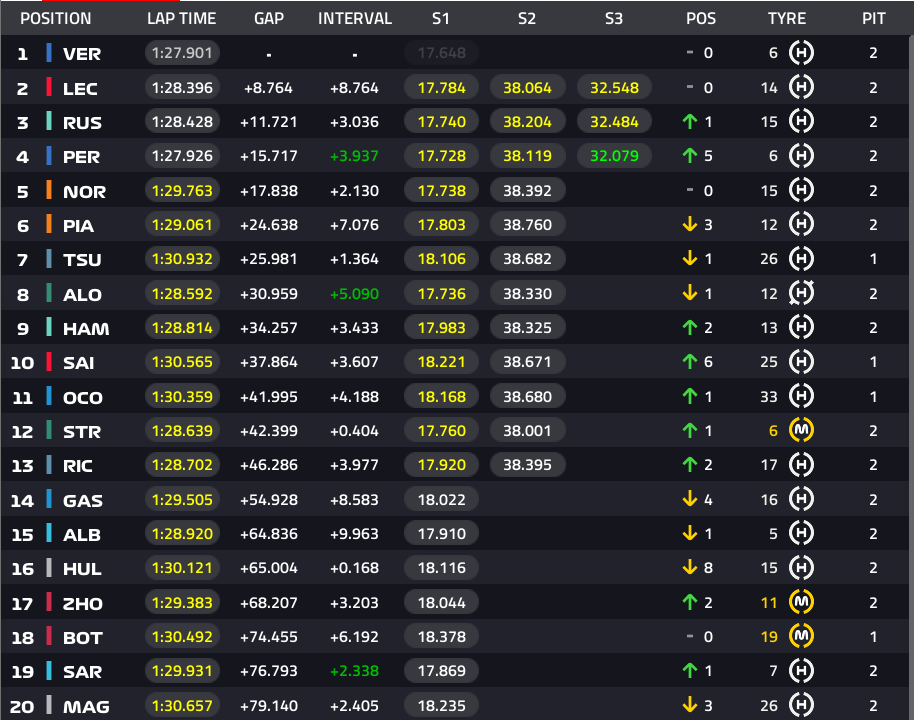914x720 pixels.
Task: Click the S3 sector column header
Action: click(x=613, y=19)
